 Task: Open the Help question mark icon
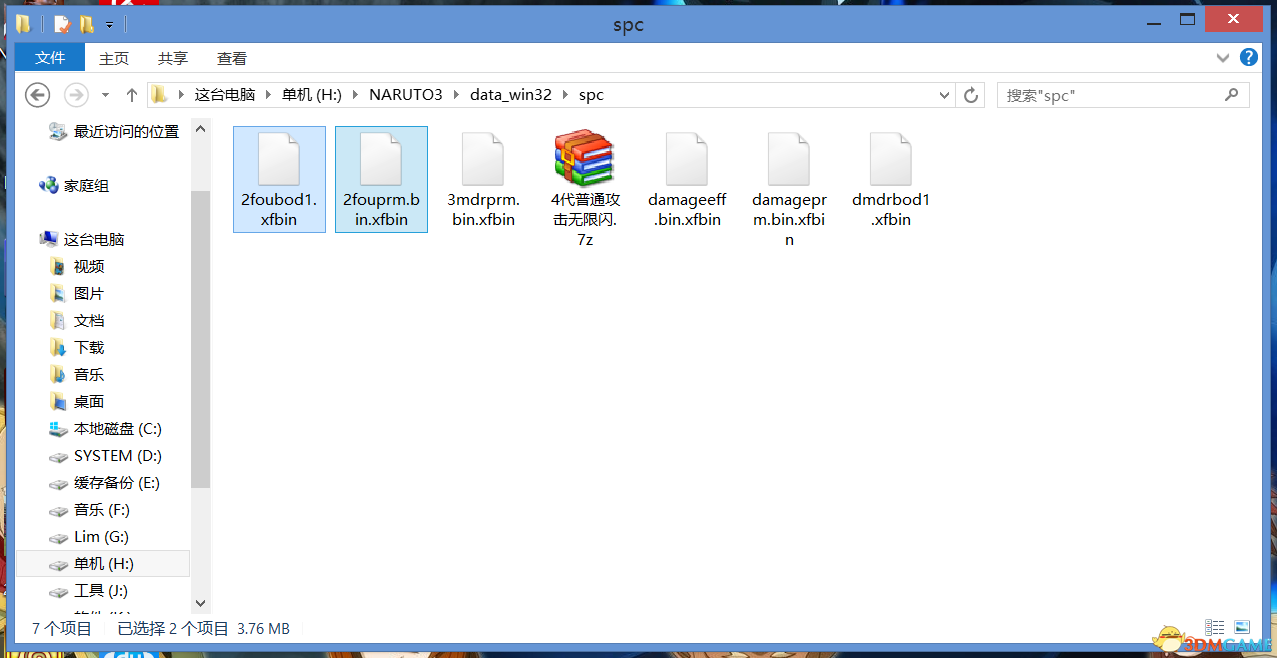(x=1249, y=58)
